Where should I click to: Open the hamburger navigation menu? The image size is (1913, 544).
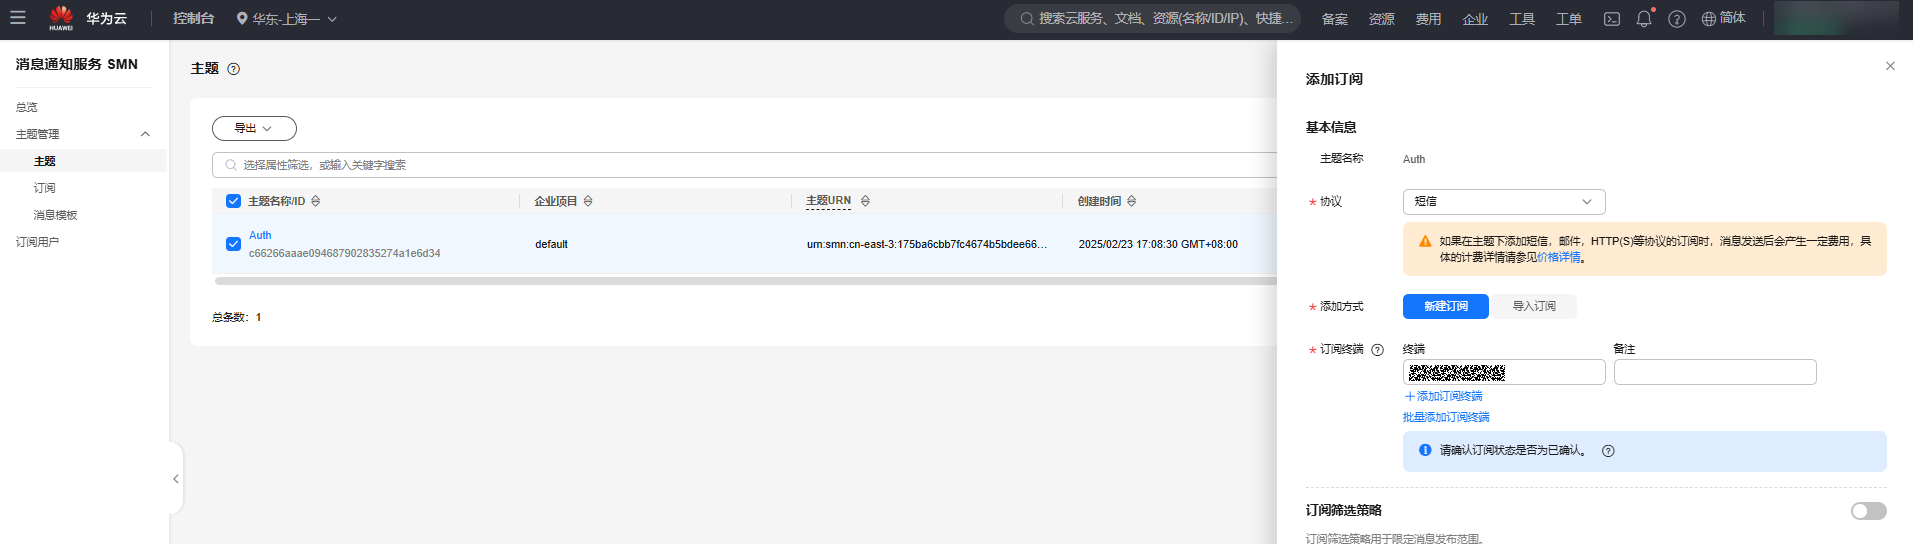click(x=18, y=18)
